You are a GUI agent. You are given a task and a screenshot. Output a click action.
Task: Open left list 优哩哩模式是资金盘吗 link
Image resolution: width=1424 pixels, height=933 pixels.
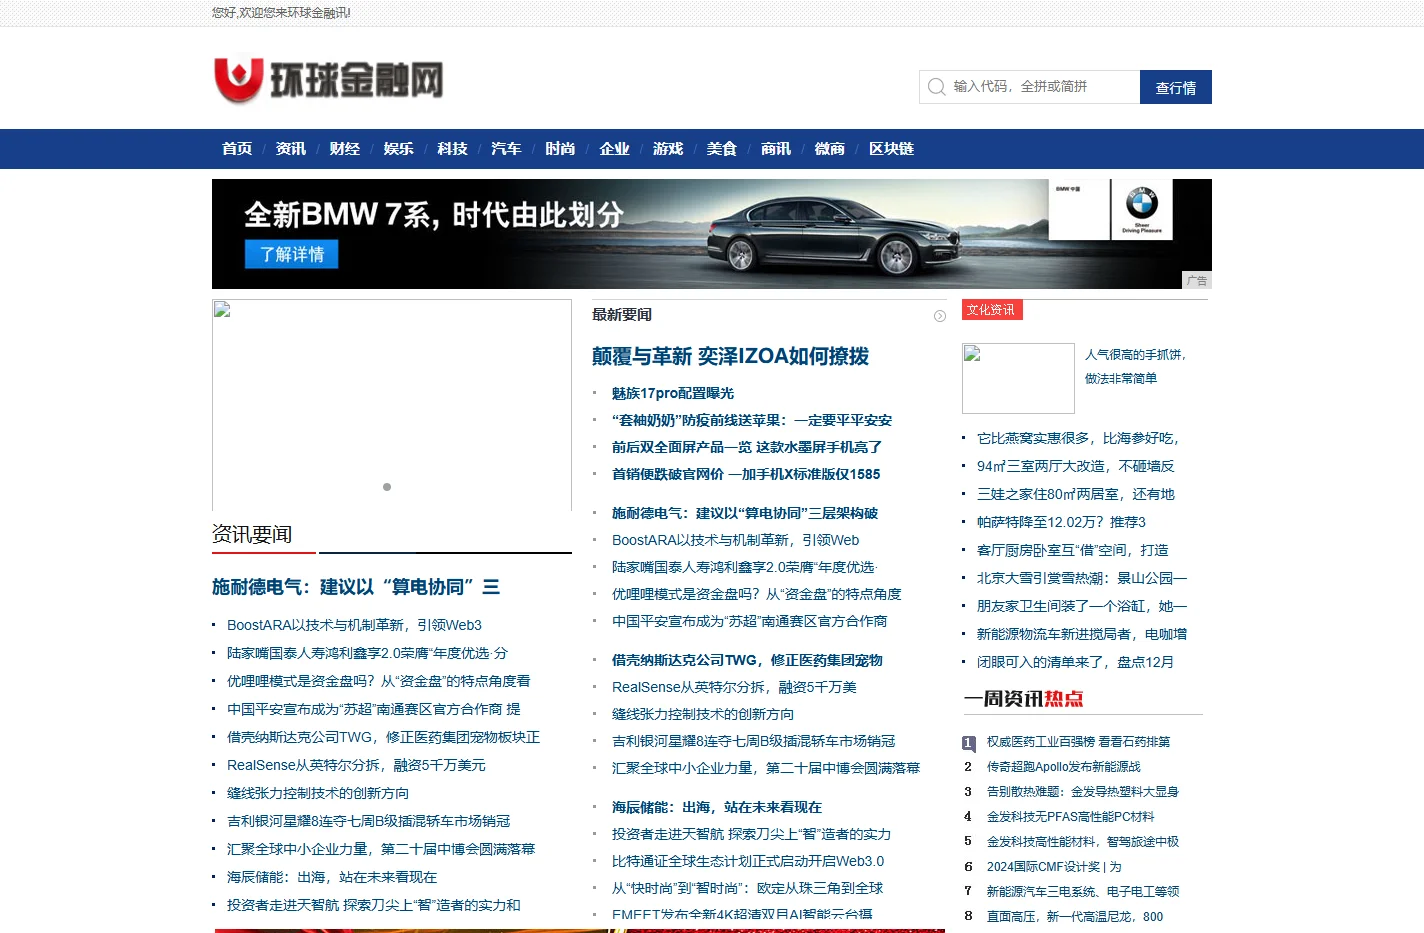click(379, 681)
